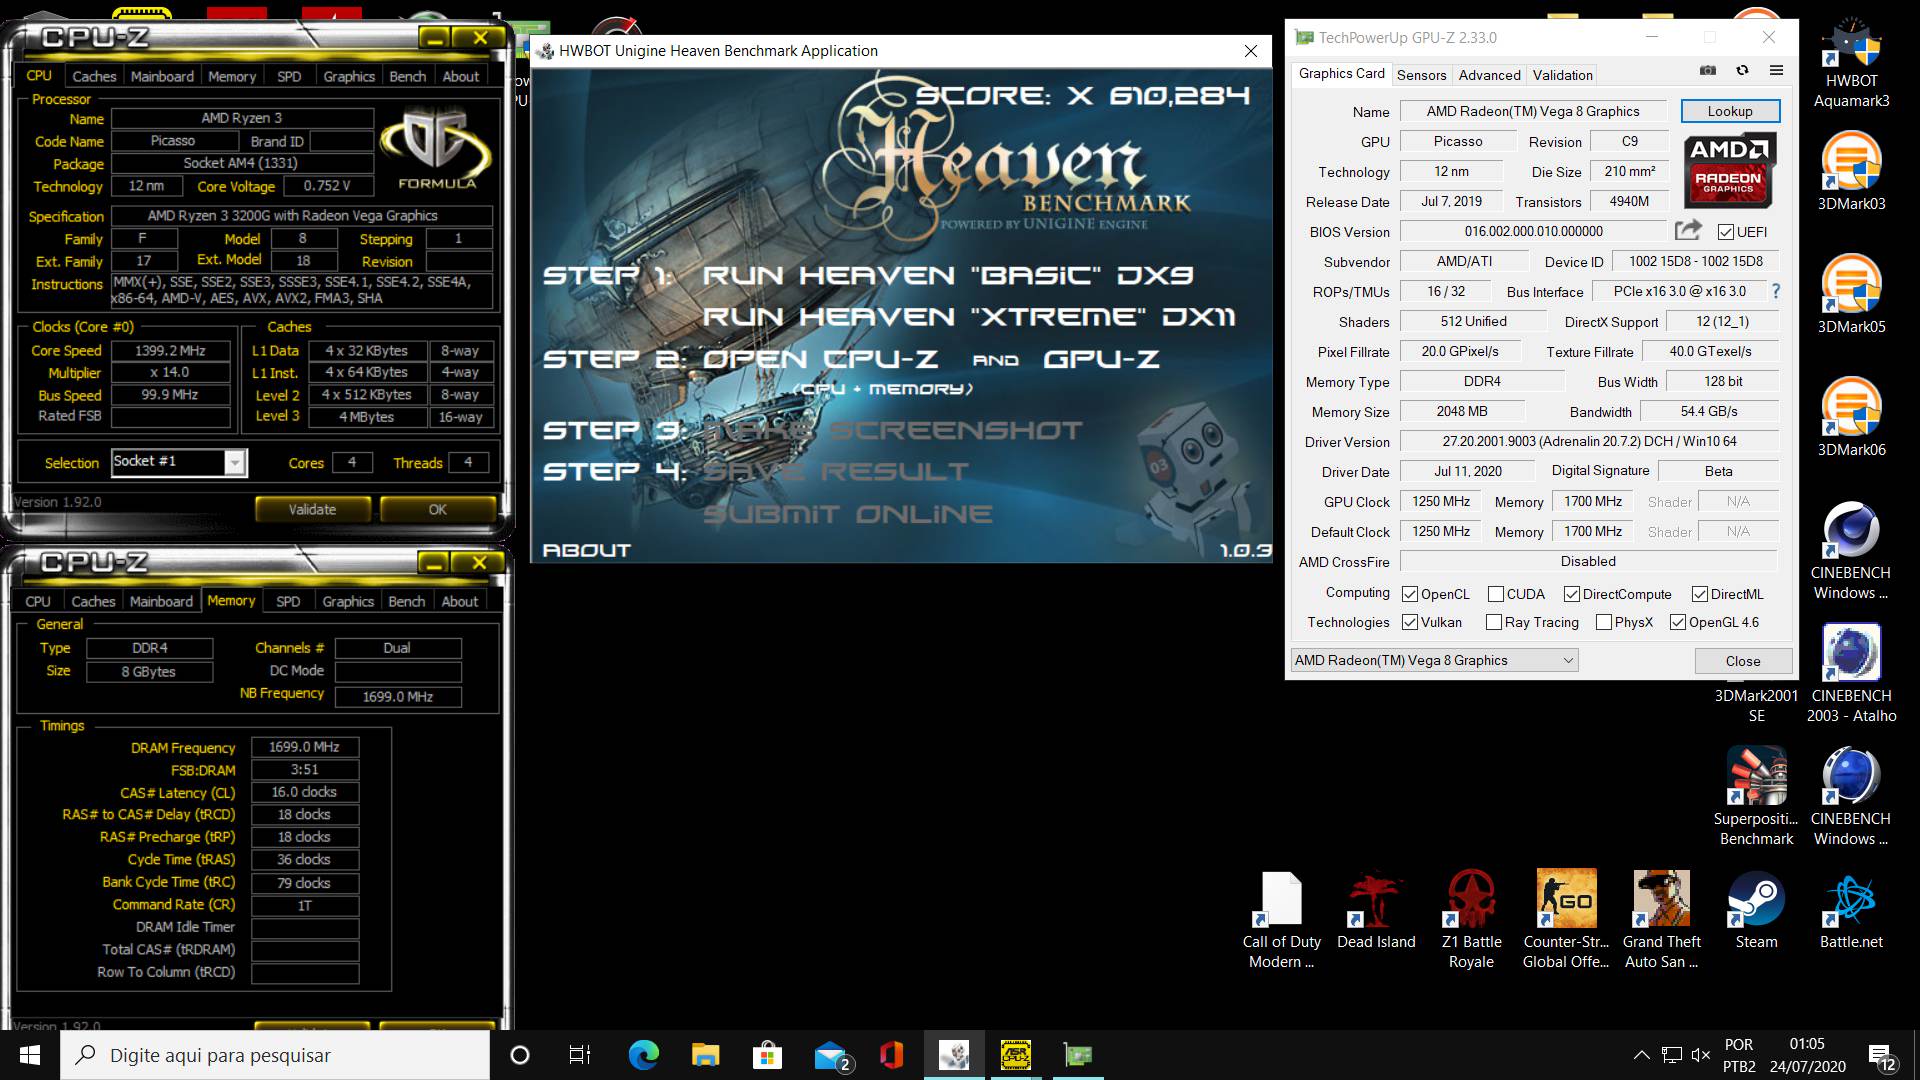Open Grand Theft Auto San Andreas shortcut

[x=1661, y=920]
